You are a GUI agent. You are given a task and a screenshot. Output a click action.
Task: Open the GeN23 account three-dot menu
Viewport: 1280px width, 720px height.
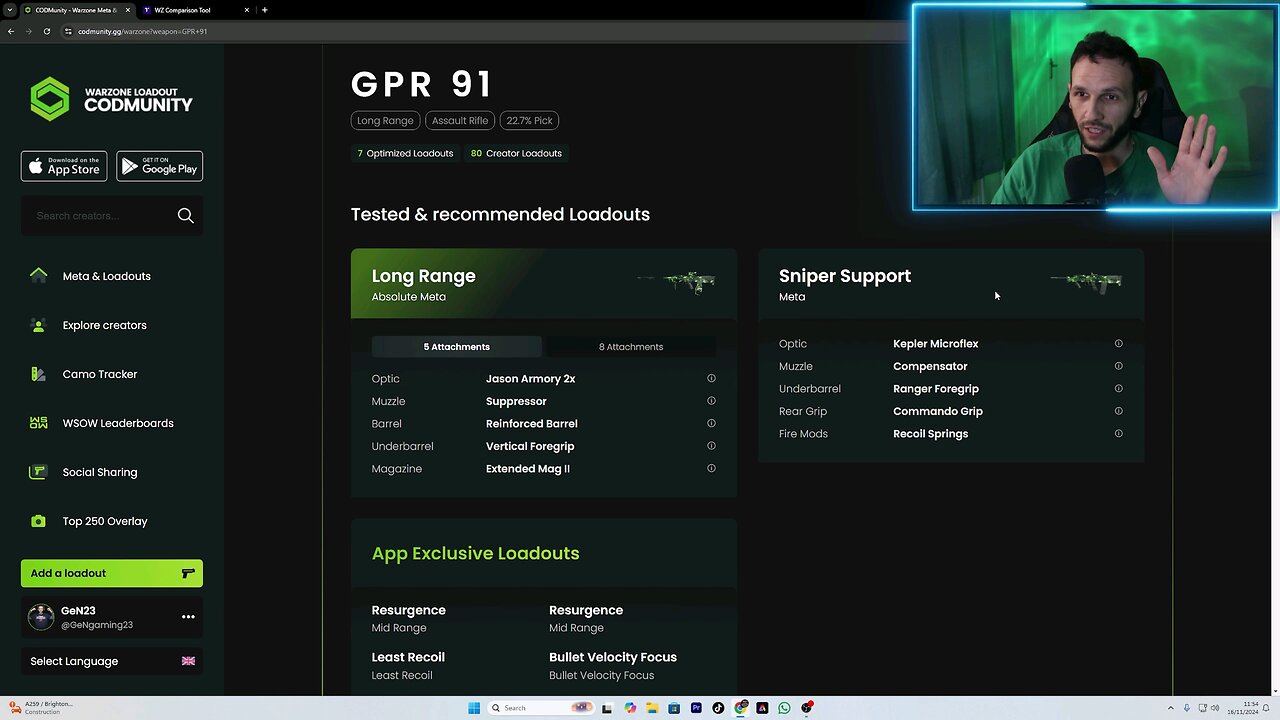point(188,617)
